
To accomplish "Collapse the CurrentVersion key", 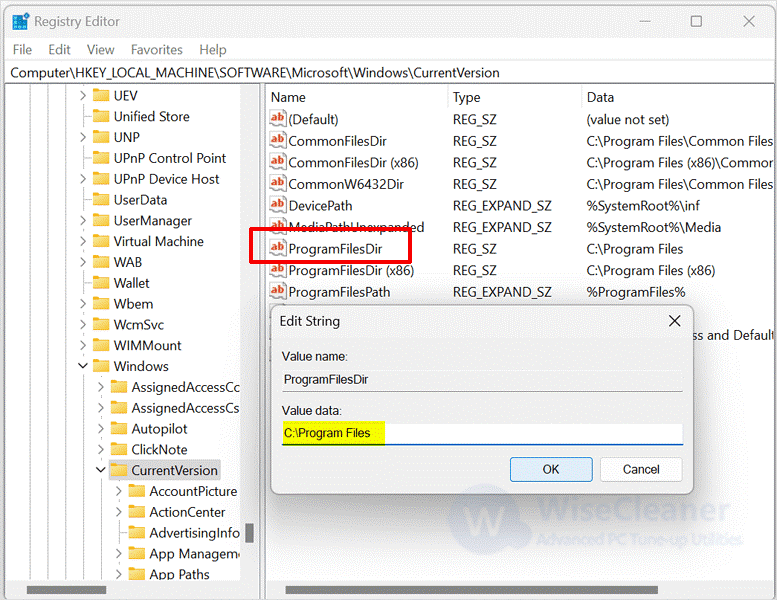I will [x=101, y=470].
